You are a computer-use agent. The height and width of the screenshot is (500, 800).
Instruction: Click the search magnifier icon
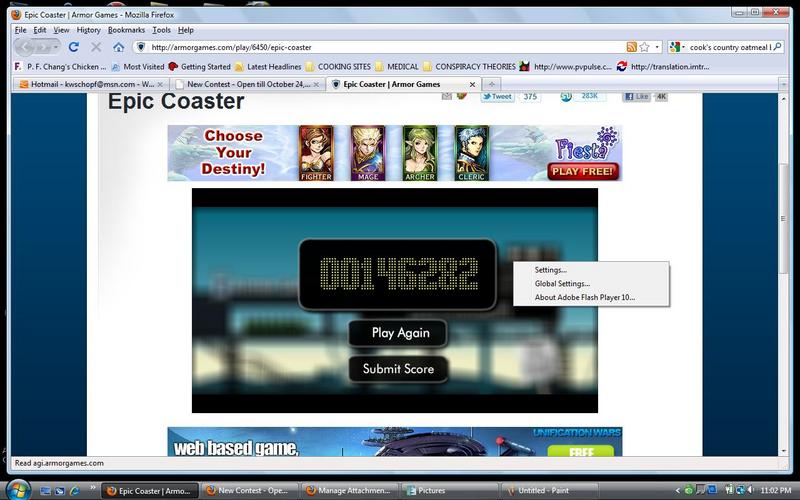778,47
